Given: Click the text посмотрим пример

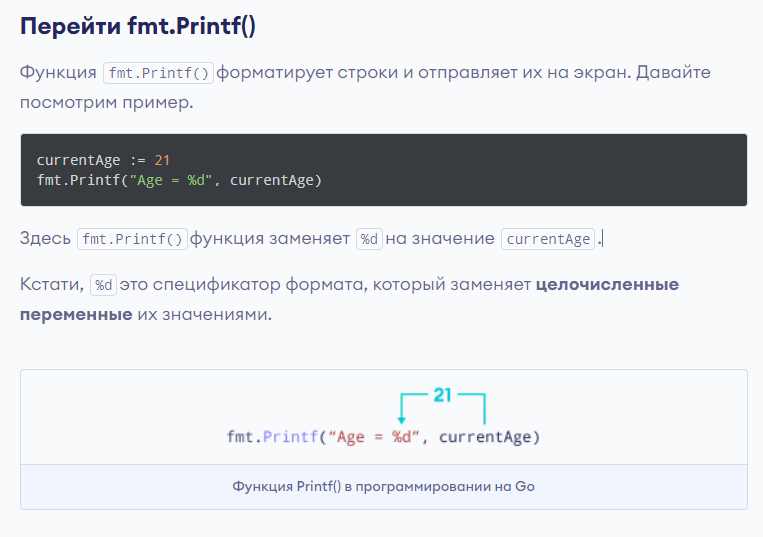Looking at the screenshot, I should coord(107,103).
